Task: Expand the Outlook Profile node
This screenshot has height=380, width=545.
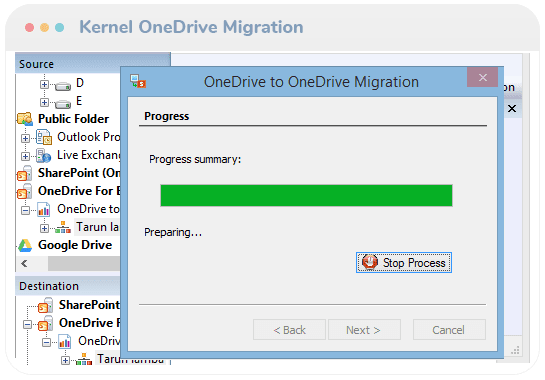Action: click(25, 138)
